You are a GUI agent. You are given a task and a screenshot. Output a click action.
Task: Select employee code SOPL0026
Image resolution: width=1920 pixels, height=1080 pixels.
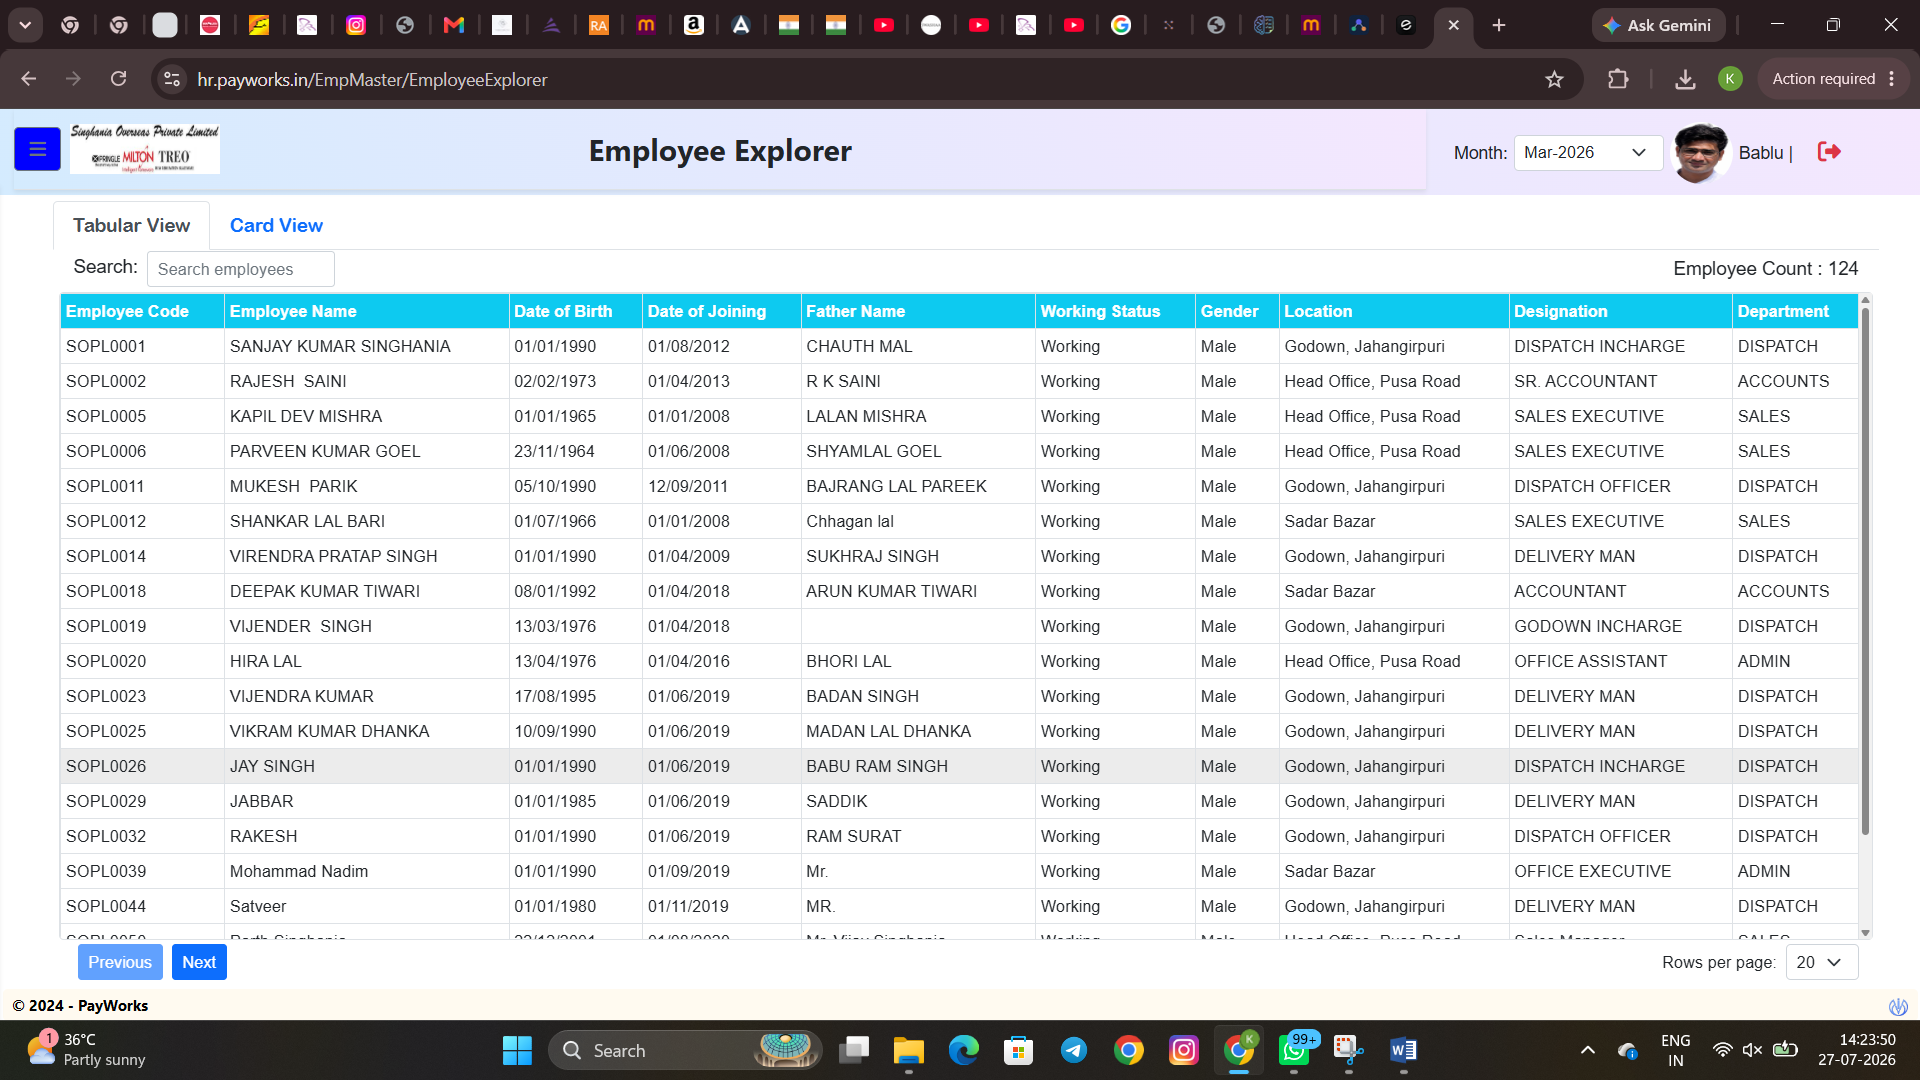pos(106,766)
